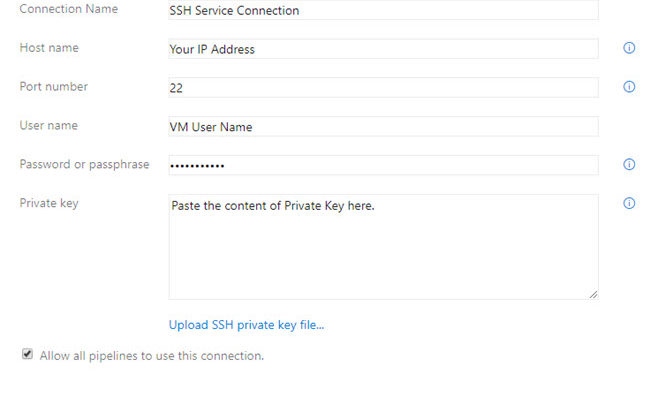Click the Password or passphrase label

coord(84,165)
